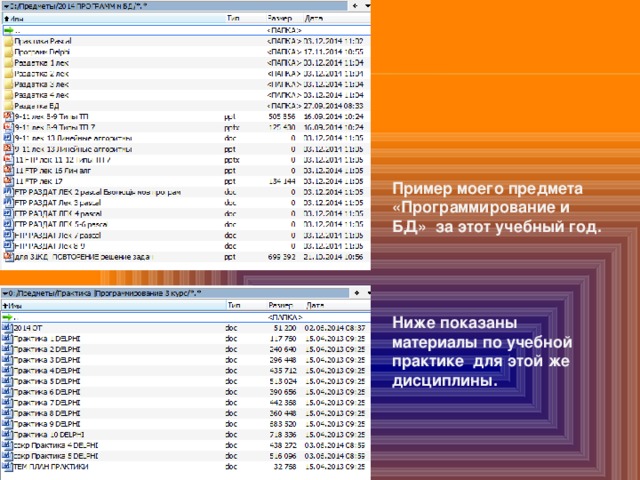Click the date 27.09.2014 08:33
This screenshot has width=640, height=480.
333,106
